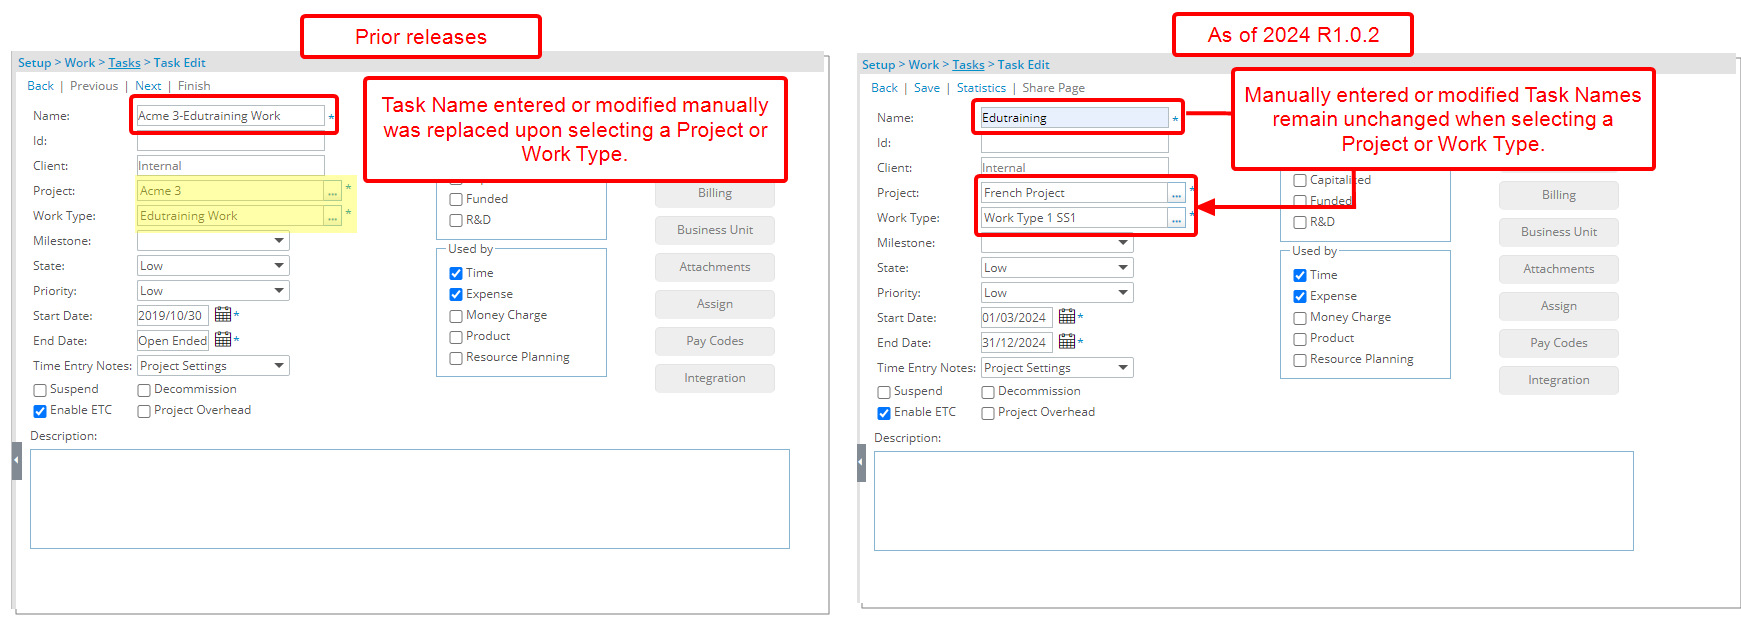
Task: Check Resource Planning in right panel
Action: (1300, 360)
